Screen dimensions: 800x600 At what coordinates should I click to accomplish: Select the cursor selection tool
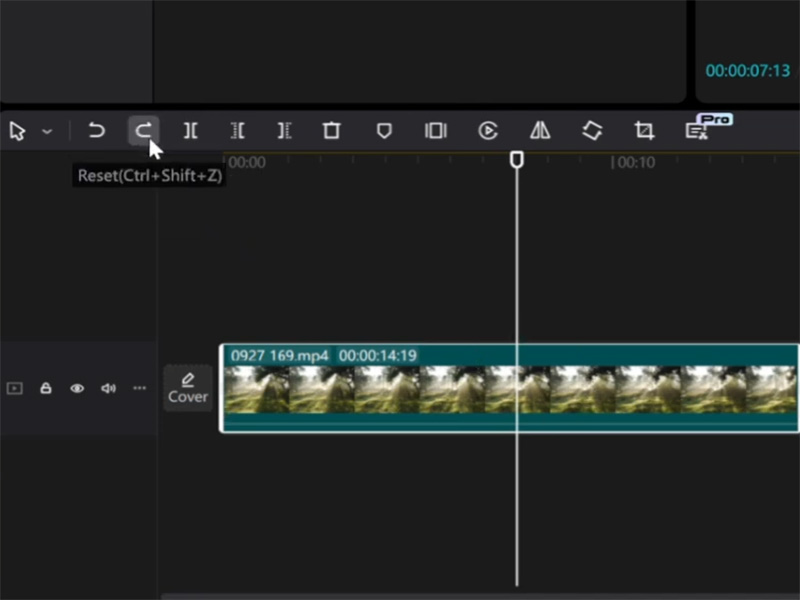pos(15,131)
